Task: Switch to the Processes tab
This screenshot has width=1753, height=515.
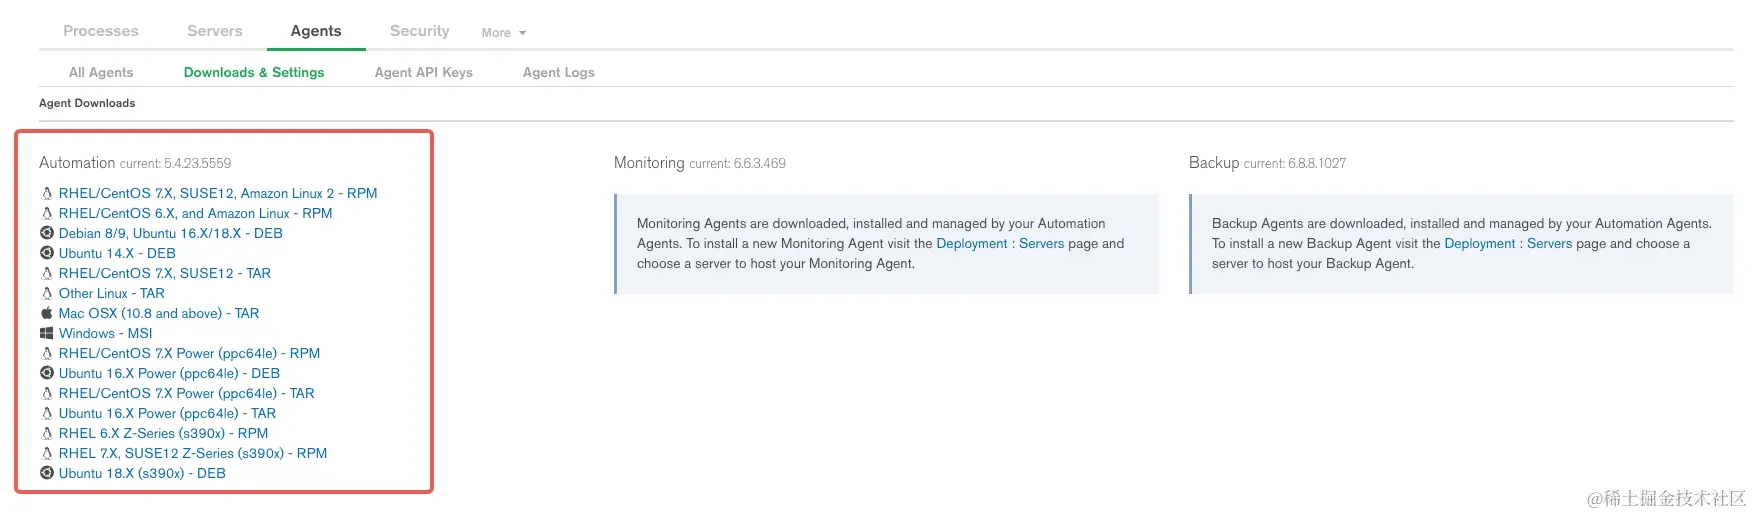Action: 101,31
